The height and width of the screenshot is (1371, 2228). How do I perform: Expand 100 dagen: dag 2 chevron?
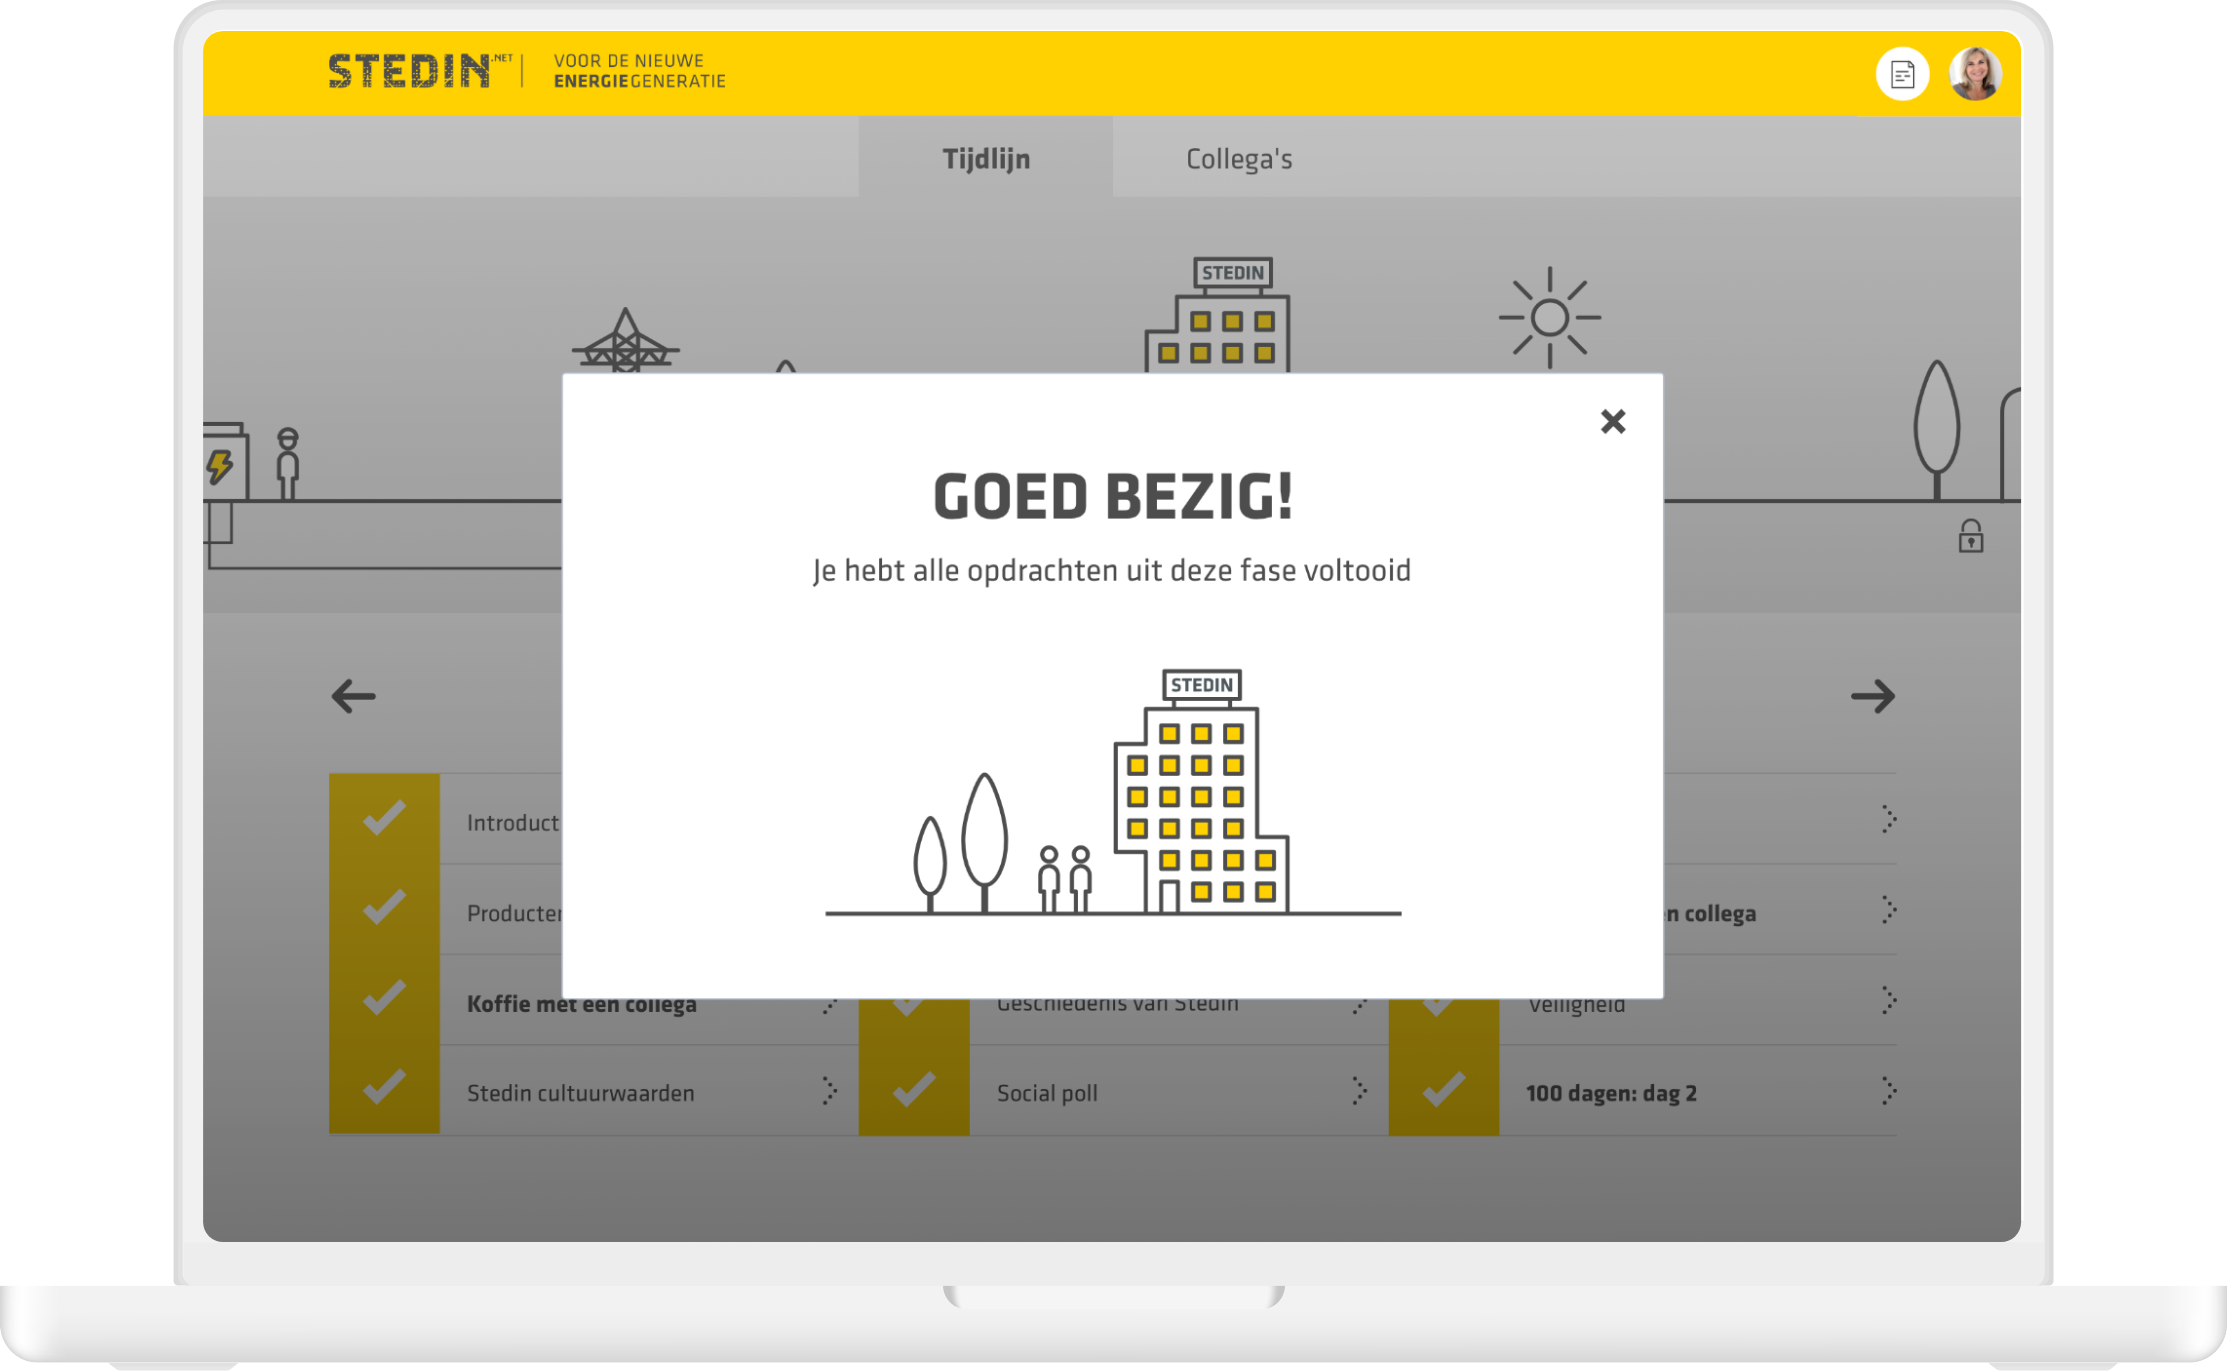[1888, 1090]
